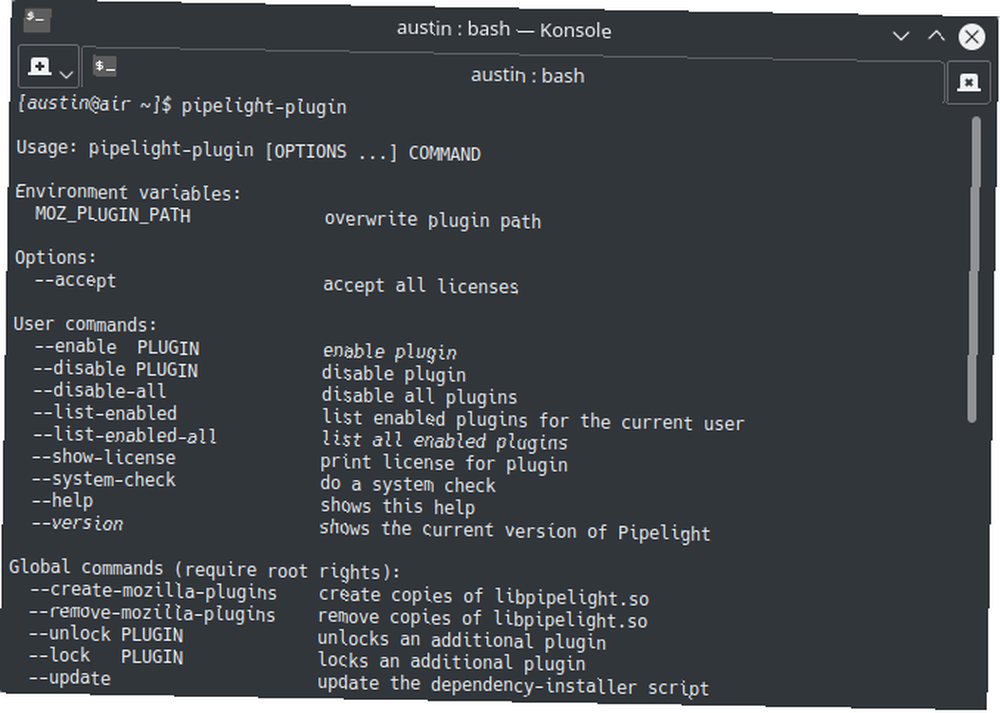Click the new tab icon button
The height and width of the screenshot is (713, 1000).
coord(40,66)
